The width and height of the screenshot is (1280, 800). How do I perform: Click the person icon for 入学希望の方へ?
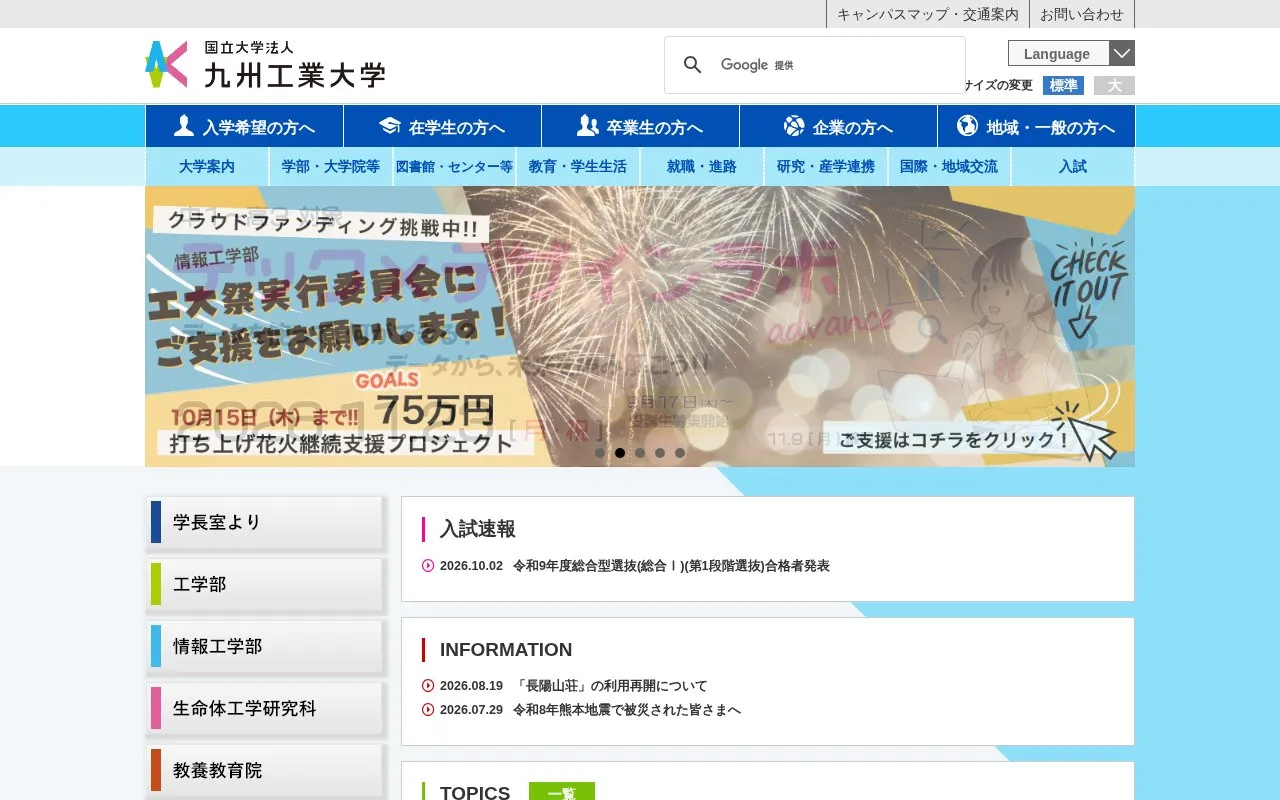[x=184, y=126]
